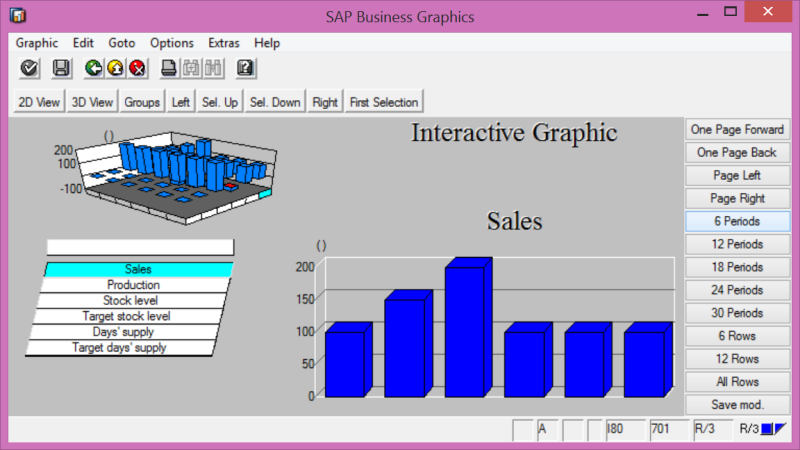Viewport: 800px width, 450px height.
Task: Select the Stock level row
Action: (130, 301)
